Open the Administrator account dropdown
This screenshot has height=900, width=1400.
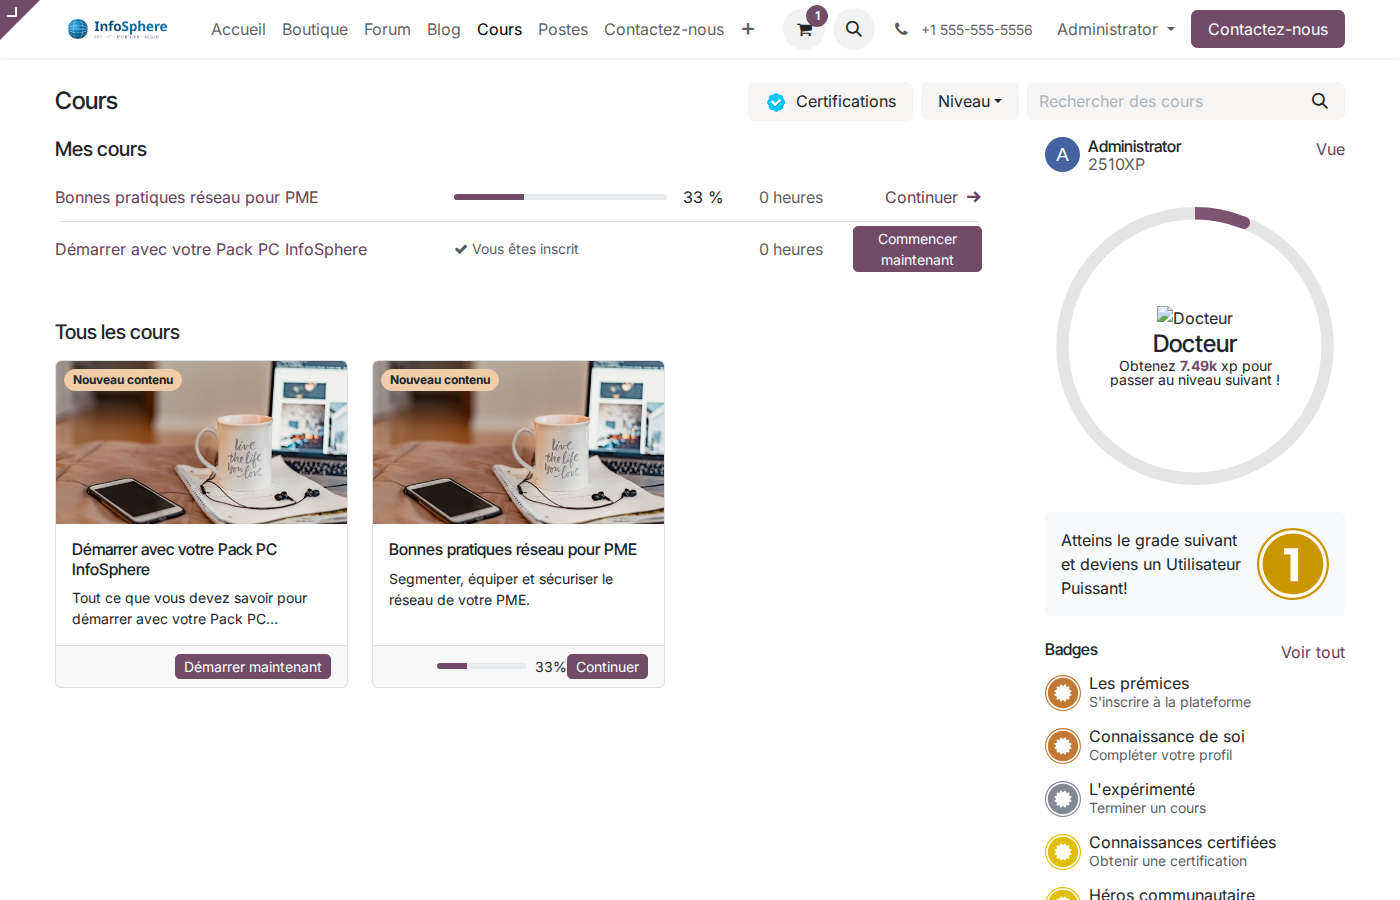[x=1114, y=29]
